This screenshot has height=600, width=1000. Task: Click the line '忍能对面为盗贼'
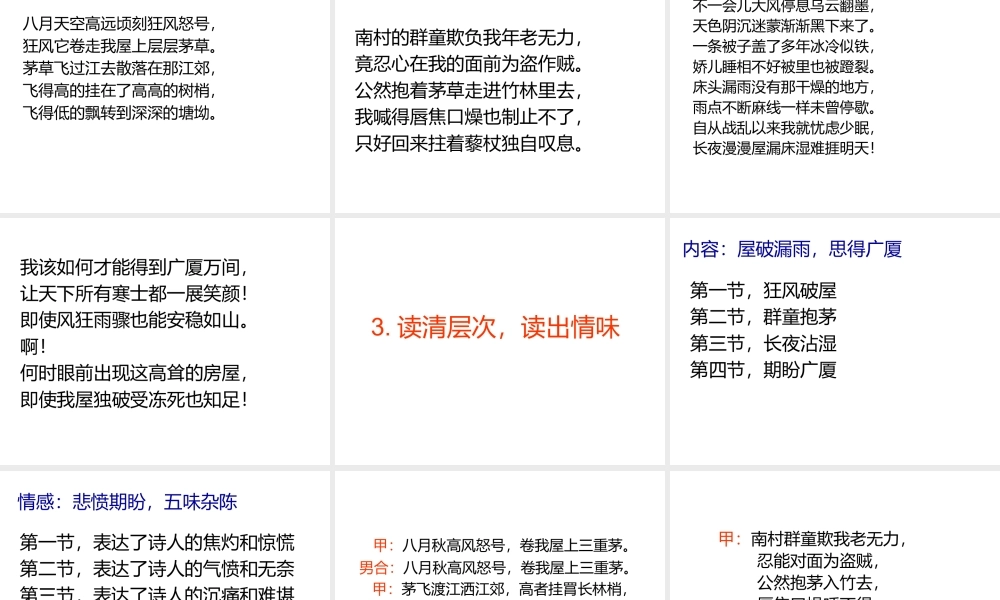tap(820, 561)
